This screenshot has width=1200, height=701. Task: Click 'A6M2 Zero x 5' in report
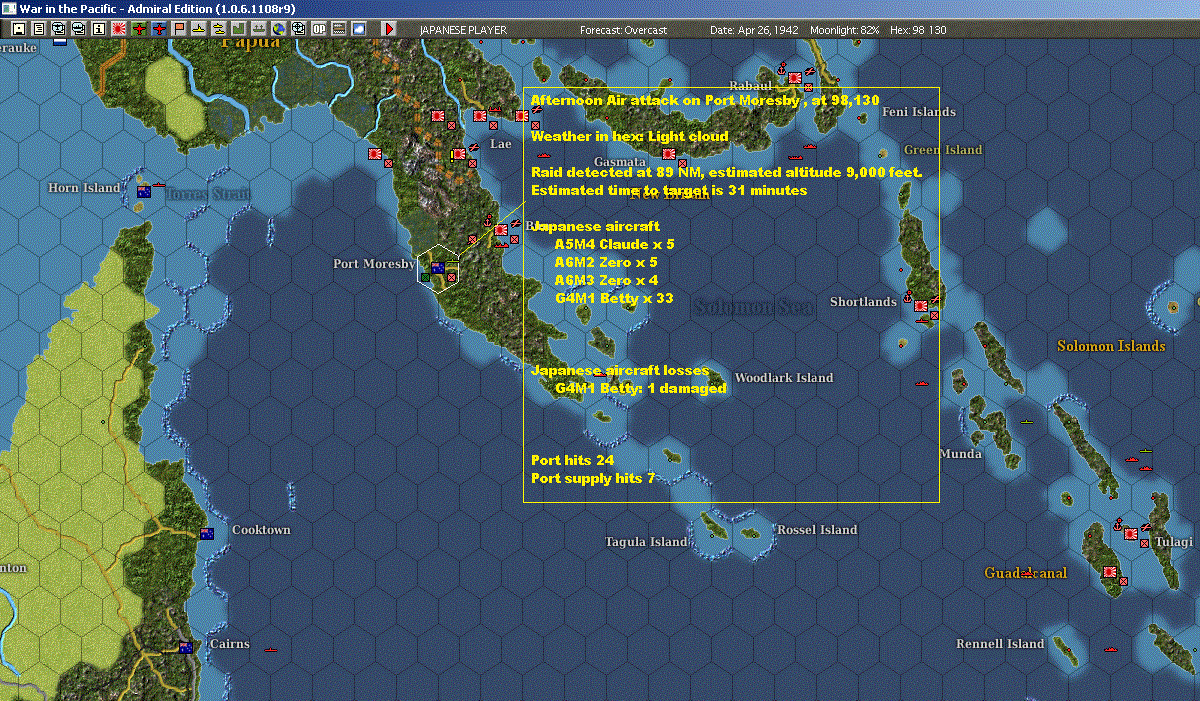click(x=606, y=262)
